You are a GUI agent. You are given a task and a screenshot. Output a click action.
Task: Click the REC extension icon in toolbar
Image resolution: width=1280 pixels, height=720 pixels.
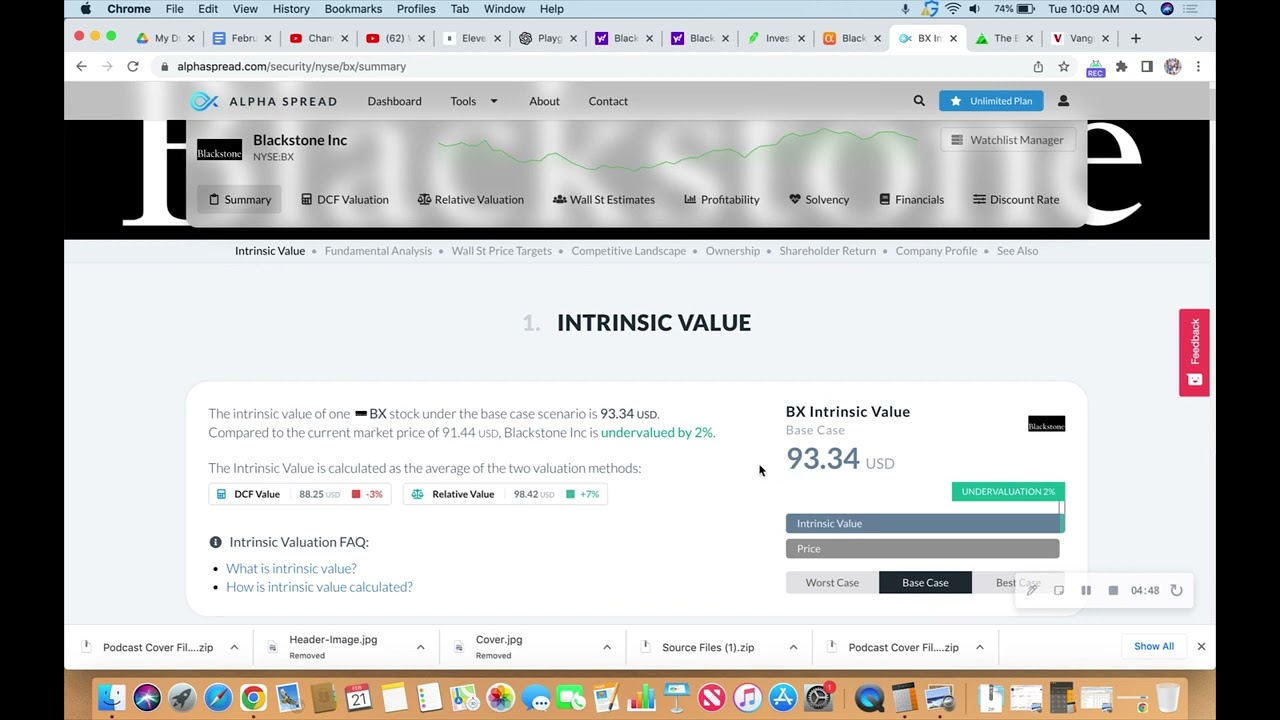pyautogui.click(x=1095, y=67)
